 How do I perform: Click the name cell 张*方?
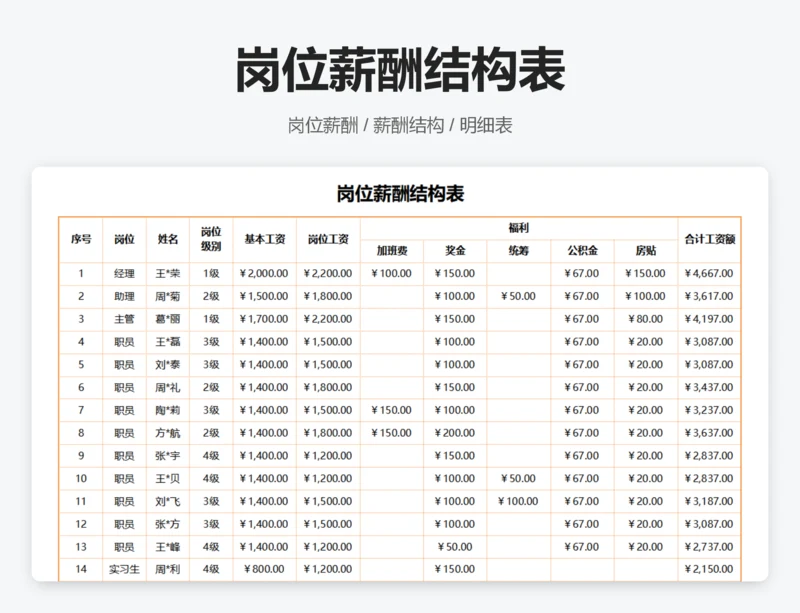pyautogui.click(x=168, y=524)
